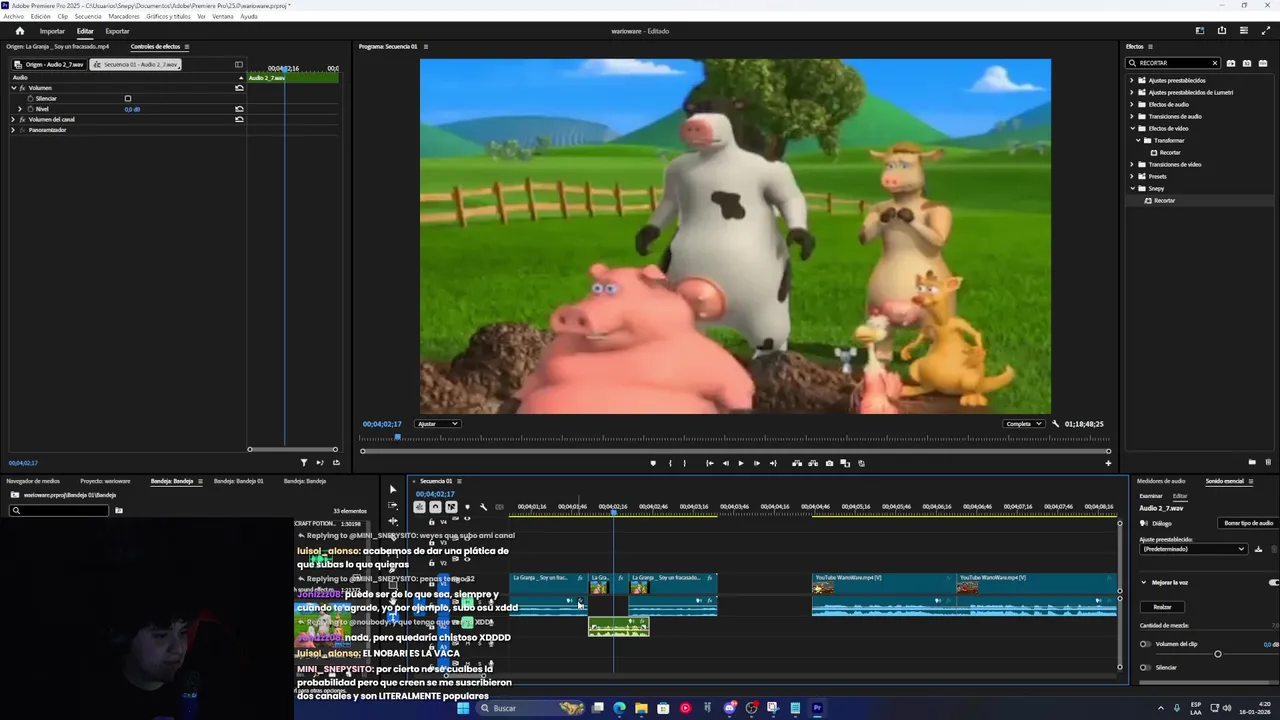Delete the audio preset trash icon

1273,549
